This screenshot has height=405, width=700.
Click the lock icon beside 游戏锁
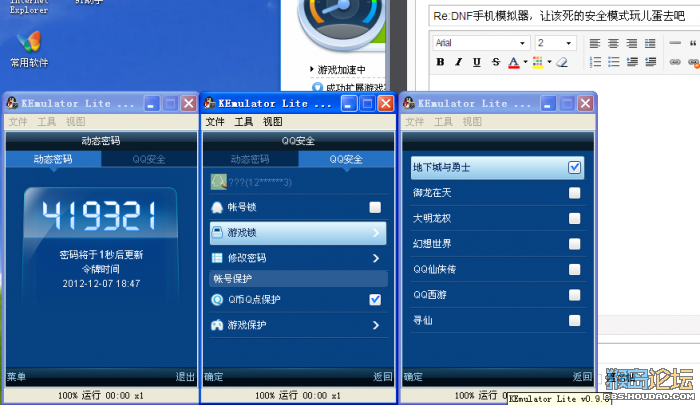217,233
